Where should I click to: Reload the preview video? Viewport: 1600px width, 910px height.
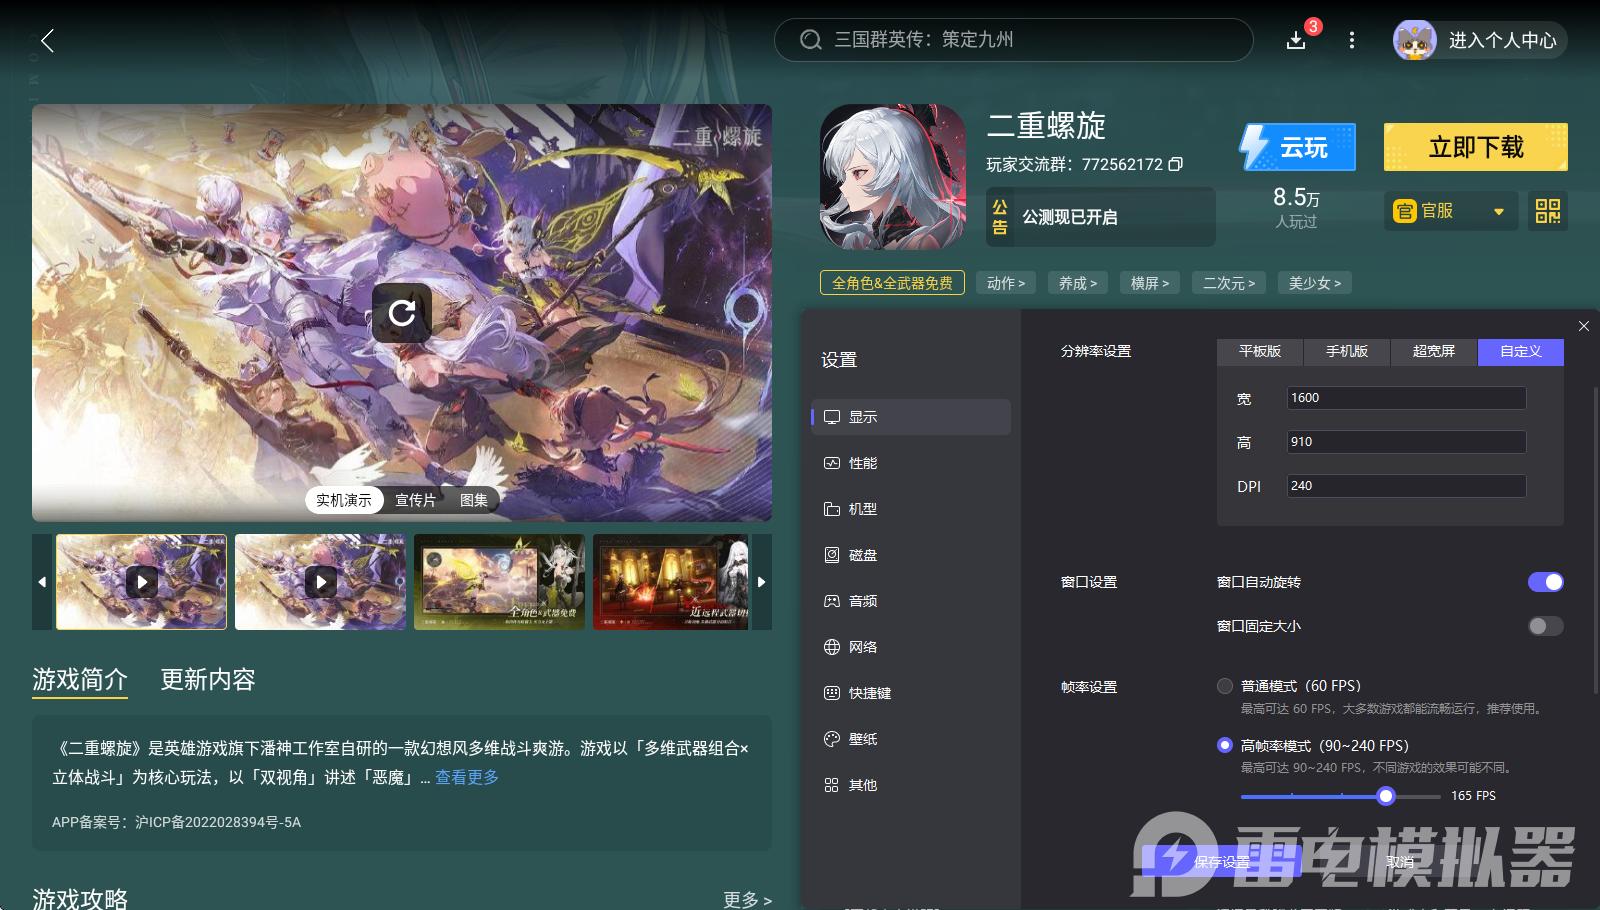pyautogui.click(x=402, y=313)
